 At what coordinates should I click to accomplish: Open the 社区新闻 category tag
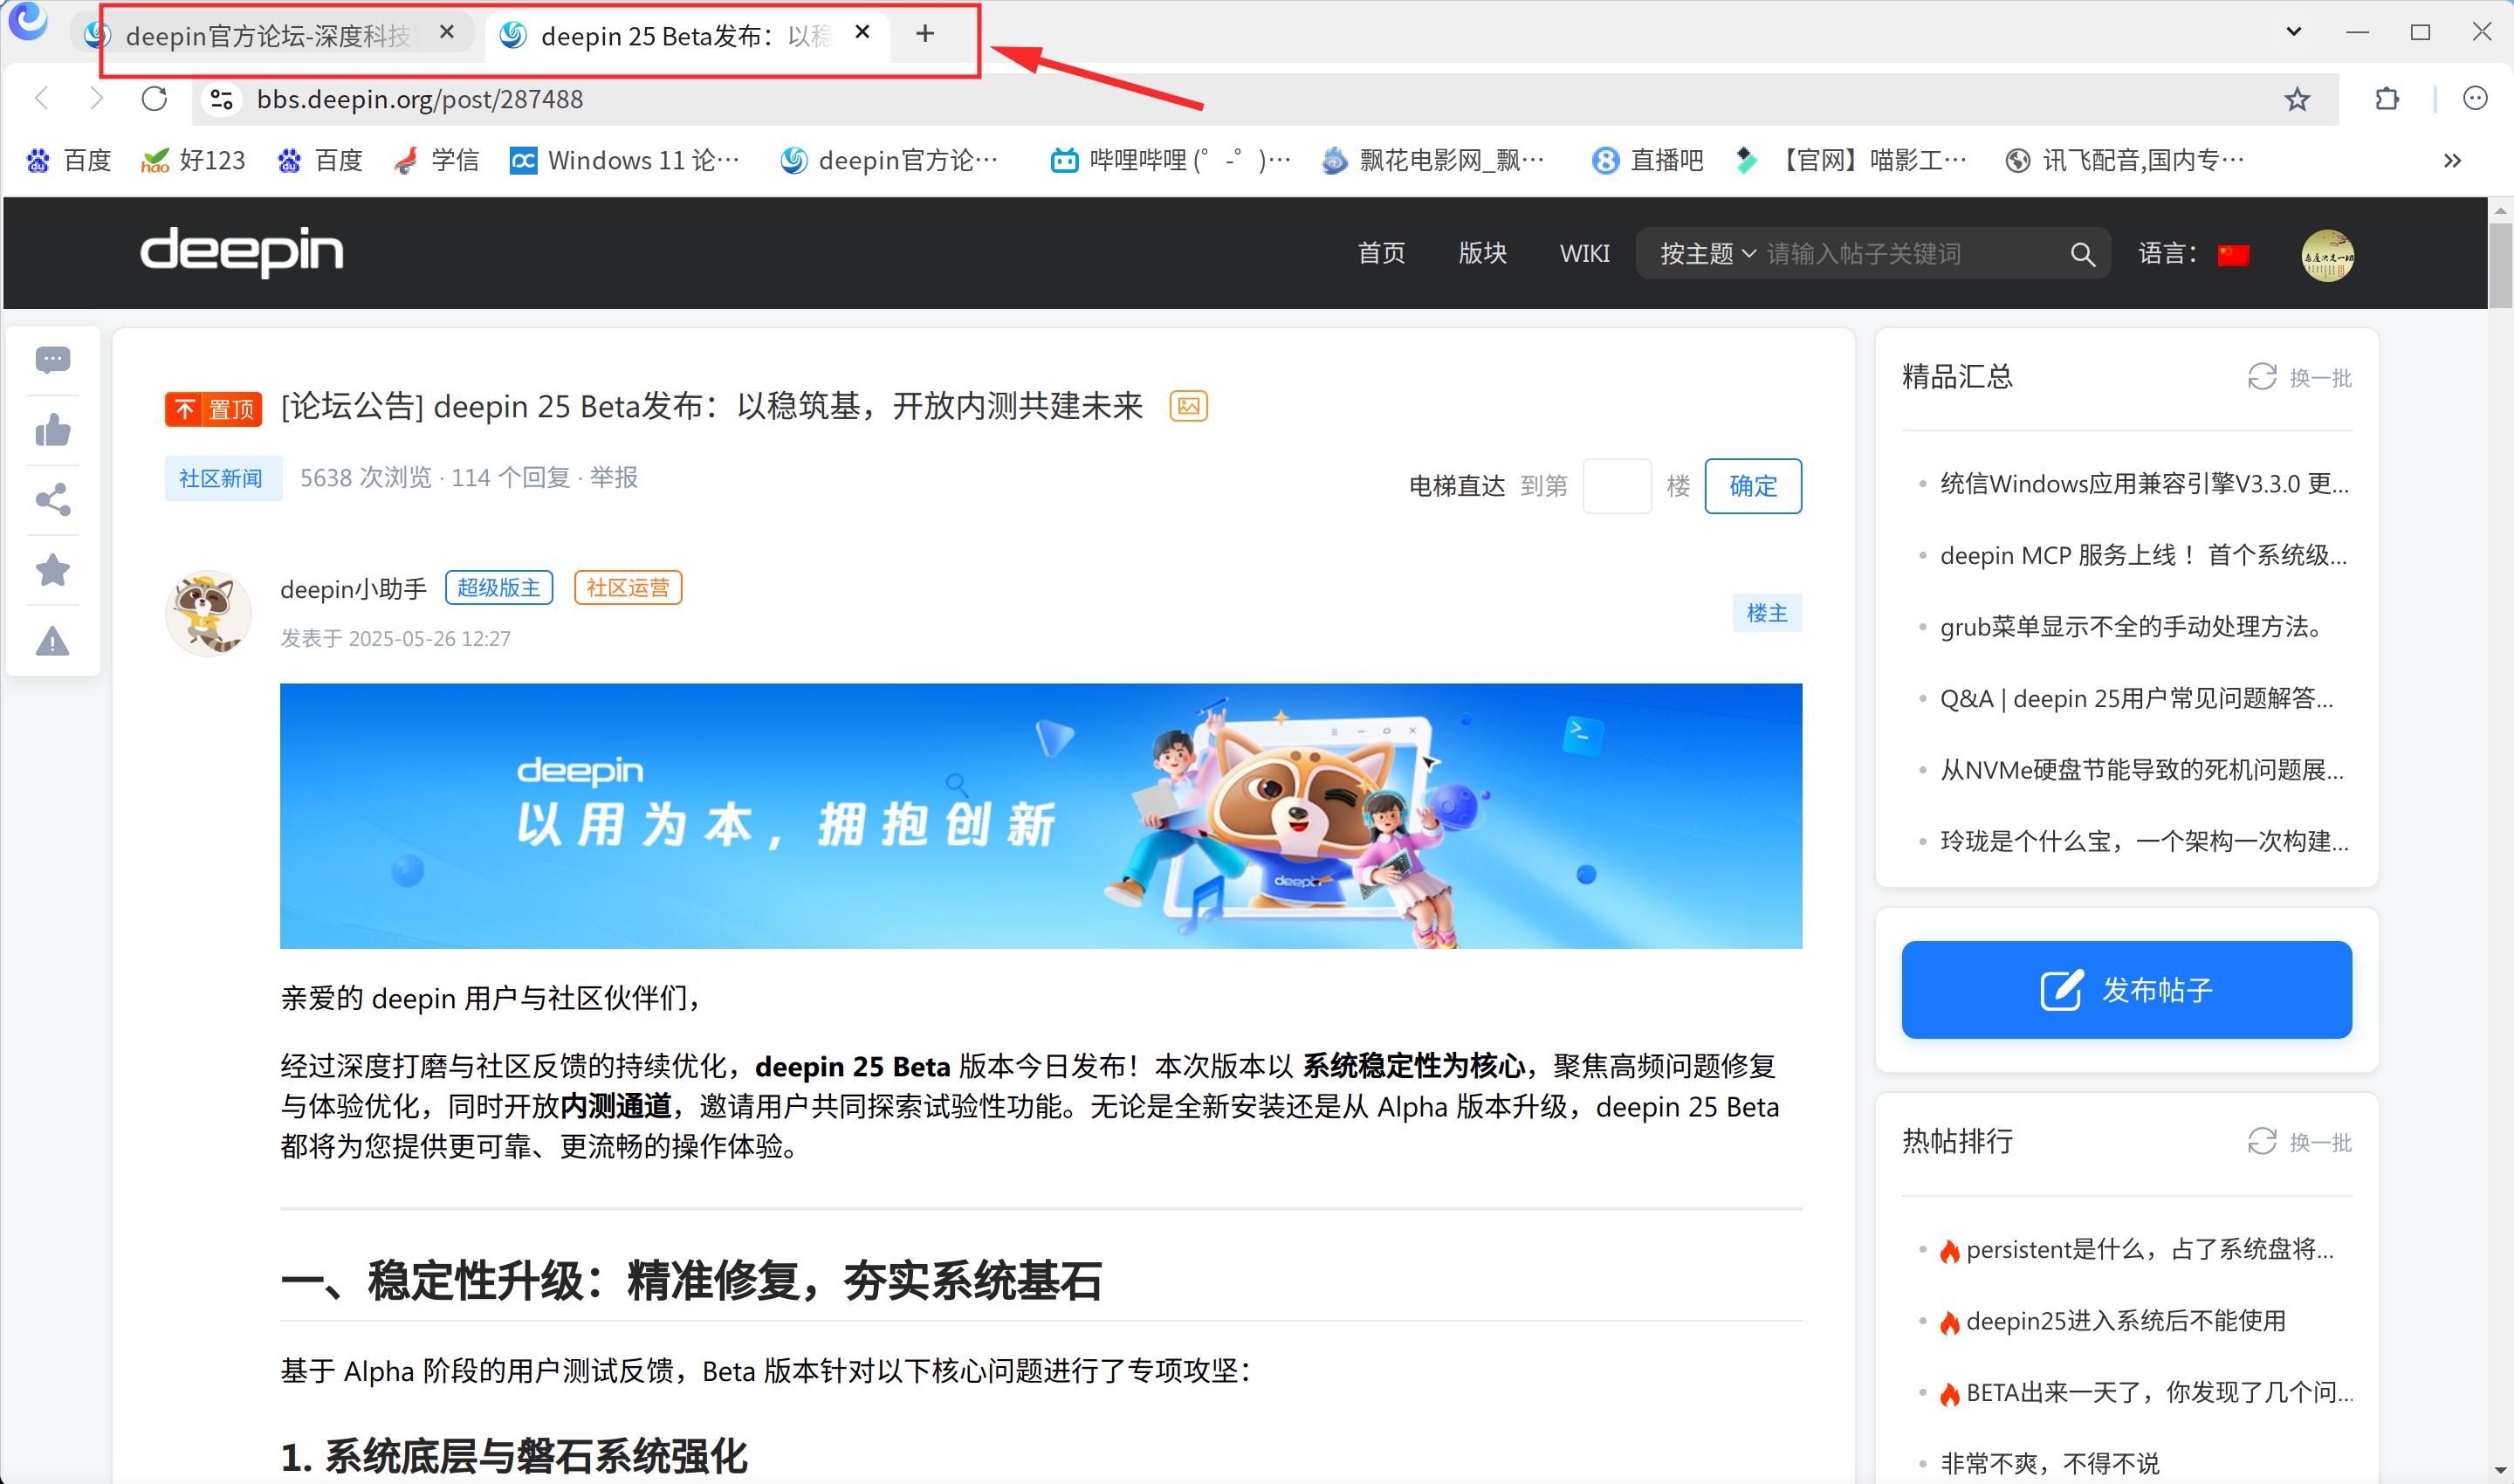click(221, 479)
